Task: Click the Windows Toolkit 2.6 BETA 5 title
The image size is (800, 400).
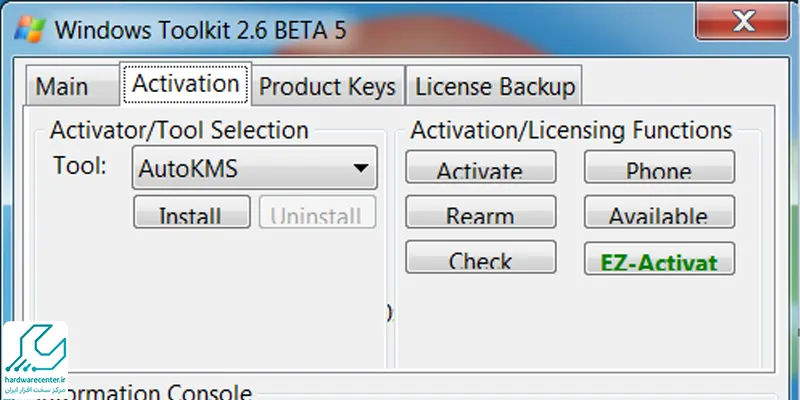Action: (201, 30)
